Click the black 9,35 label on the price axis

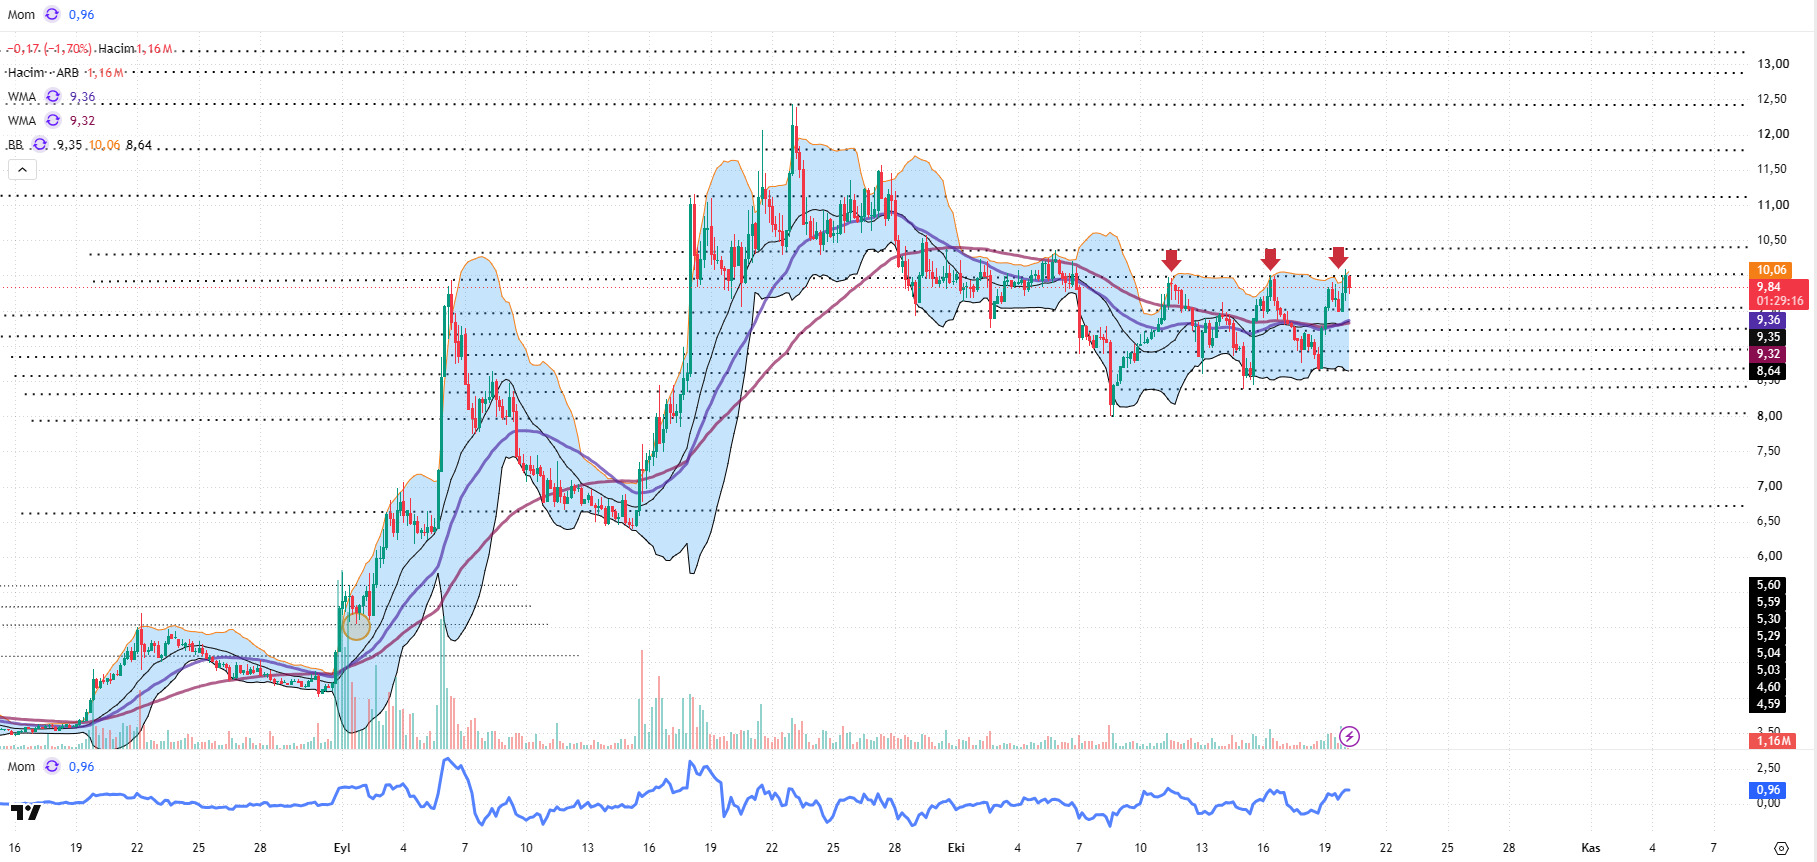(1768, 337)
